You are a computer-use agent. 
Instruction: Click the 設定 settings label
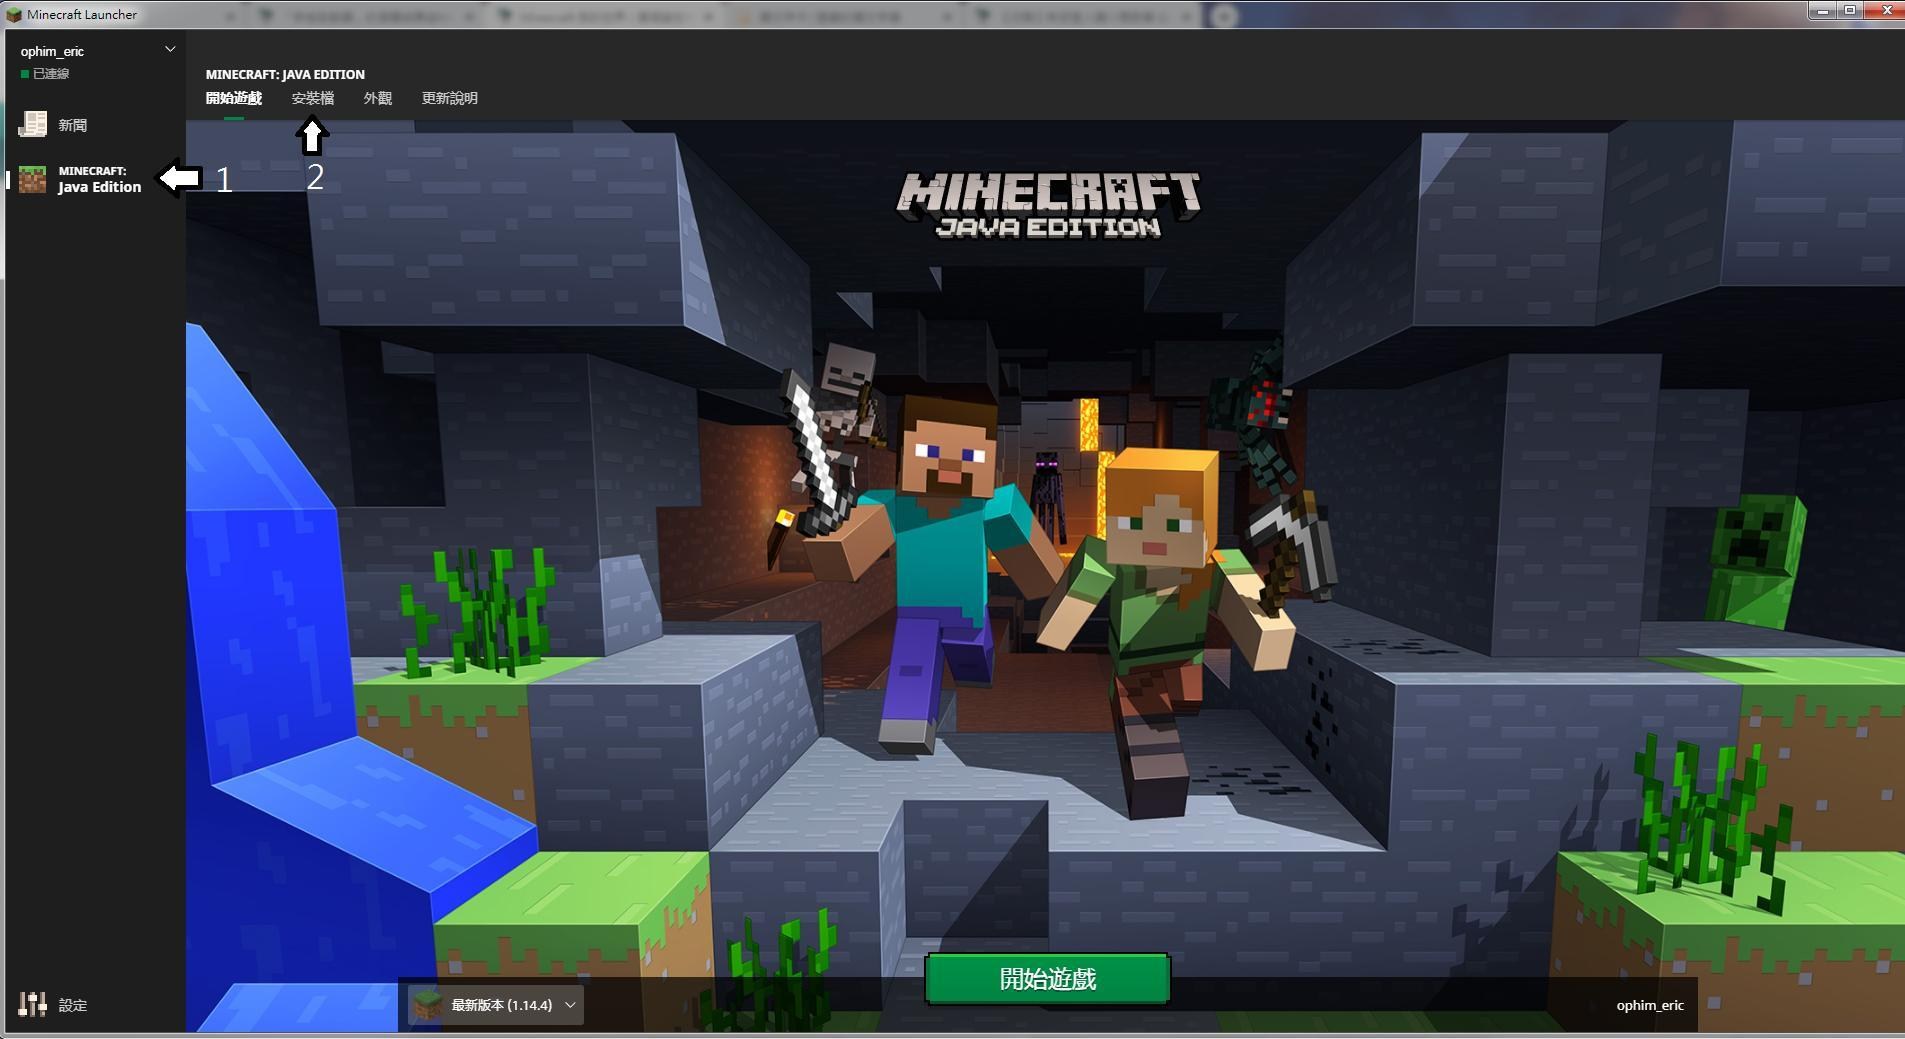coord(73,1005)
